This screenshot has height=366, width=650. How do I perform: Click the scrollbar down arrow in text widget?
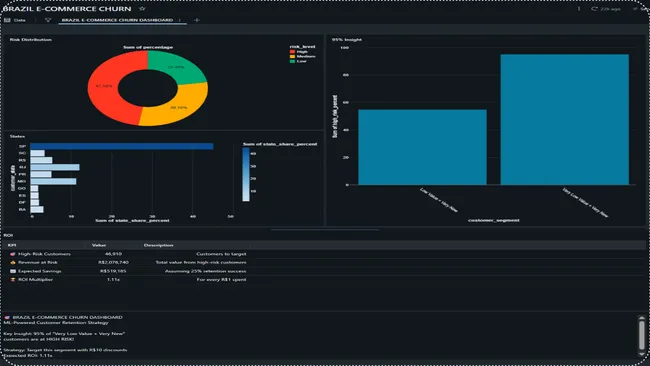642,354
